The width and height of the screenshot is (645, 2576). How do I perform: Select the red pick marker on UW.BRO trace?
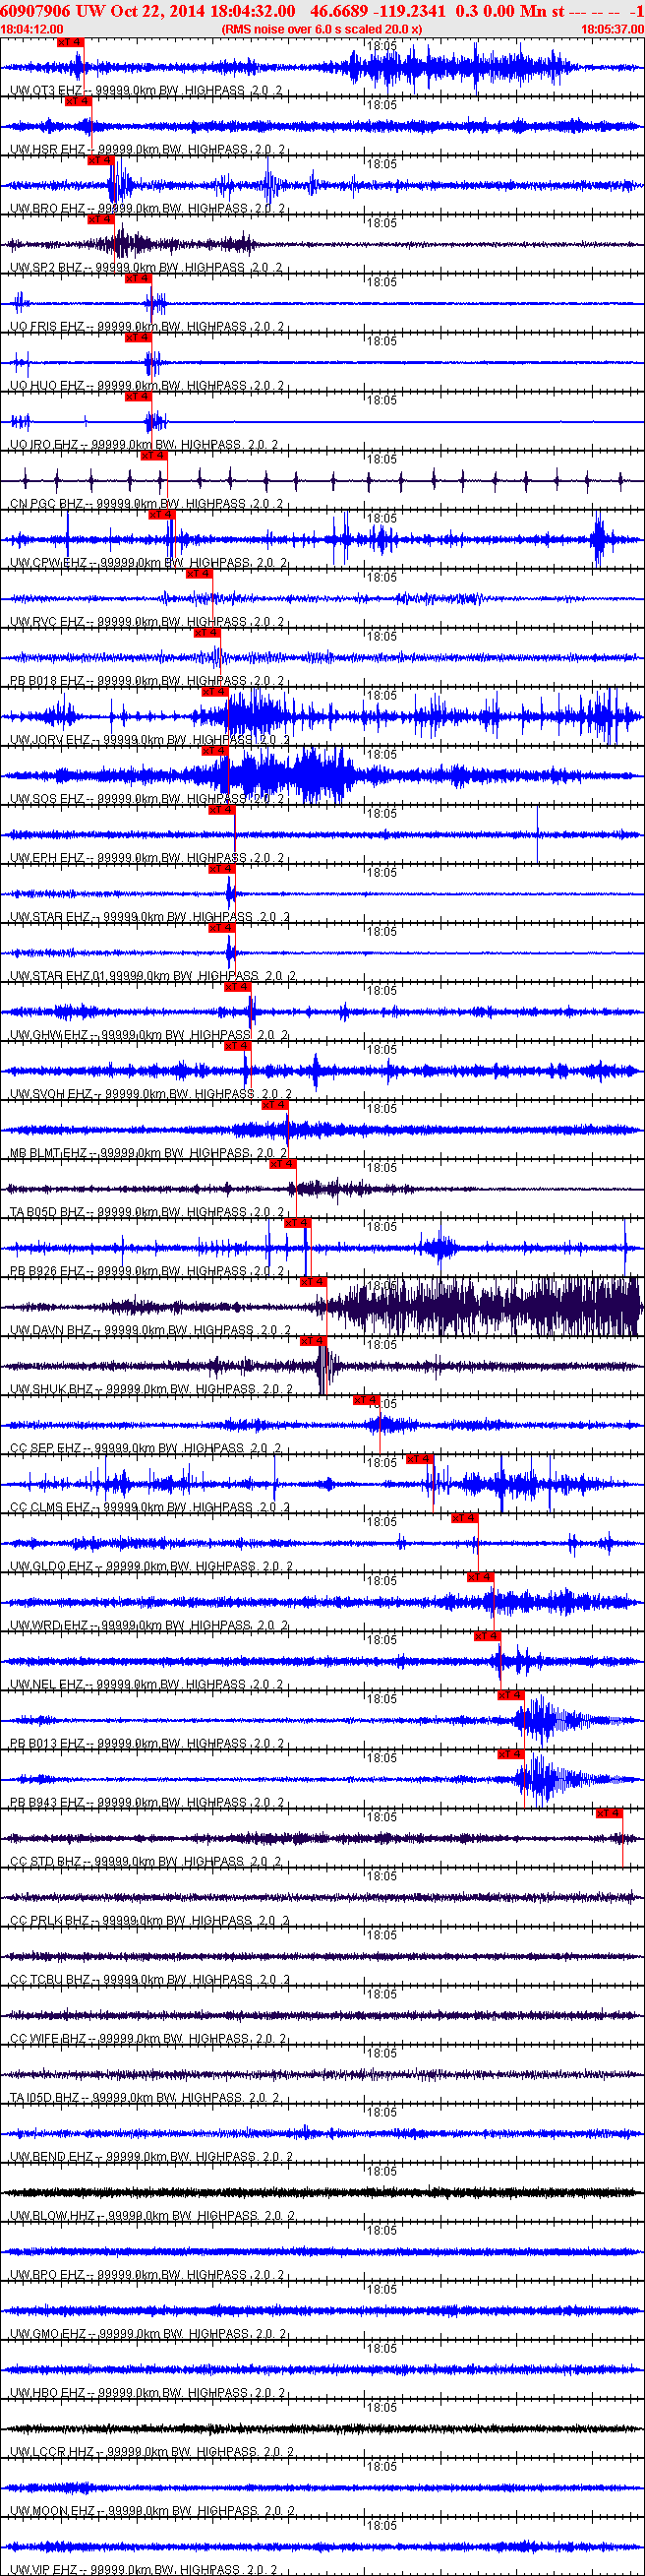(101, 161)
